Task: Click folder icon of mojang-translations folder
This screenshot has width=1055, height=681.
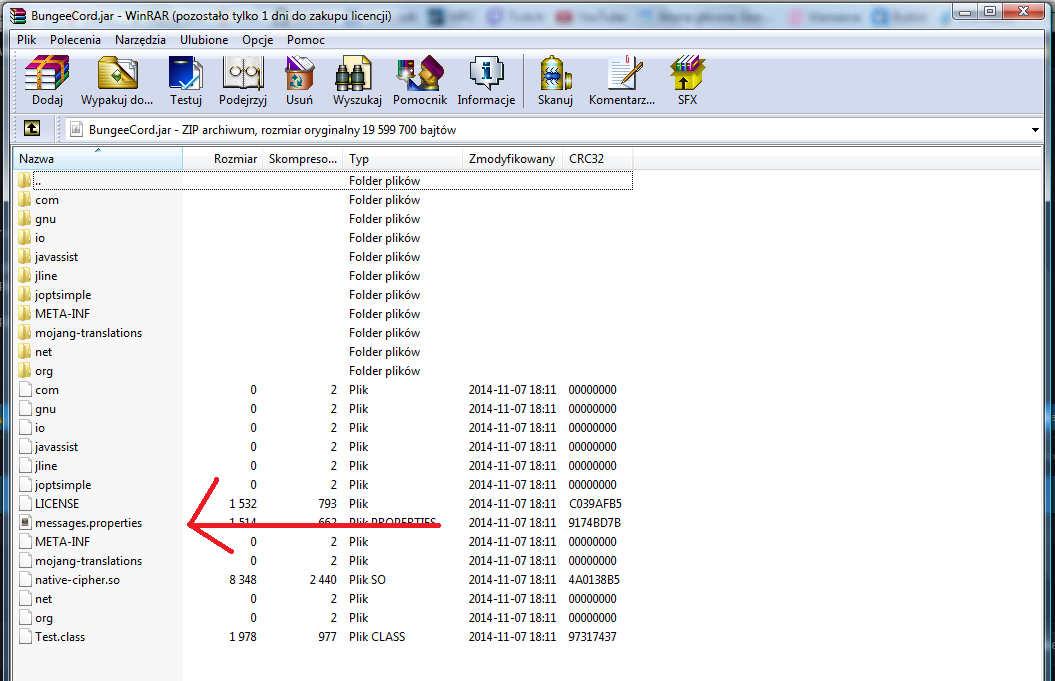Action: [25, 332]
